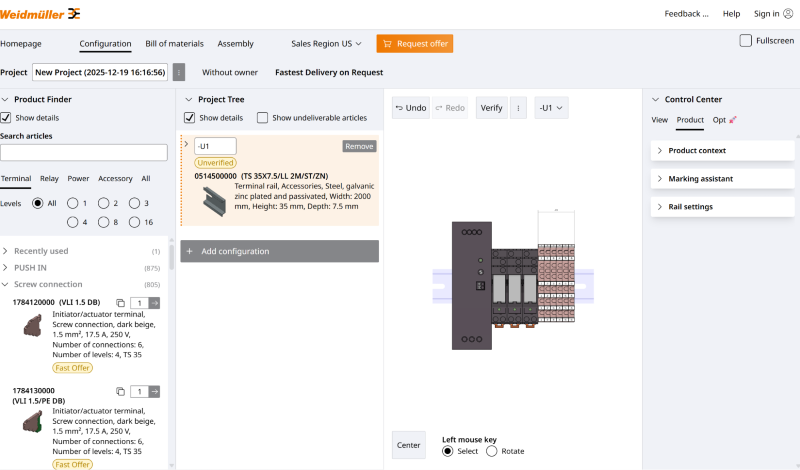
Task: Switch to Relay article tab
Action: tap(49, 179)
